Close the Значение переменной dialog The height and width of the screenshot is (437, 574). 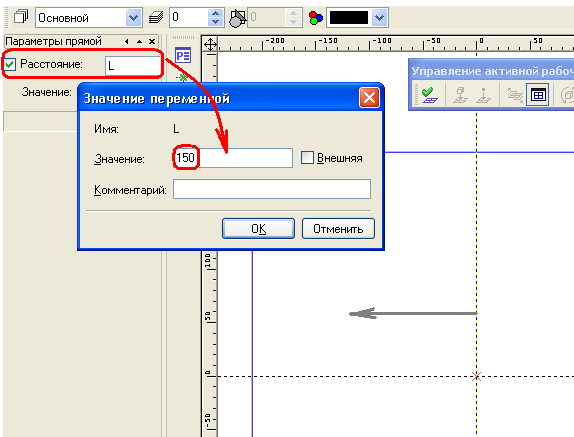click(x=369, y=98)
